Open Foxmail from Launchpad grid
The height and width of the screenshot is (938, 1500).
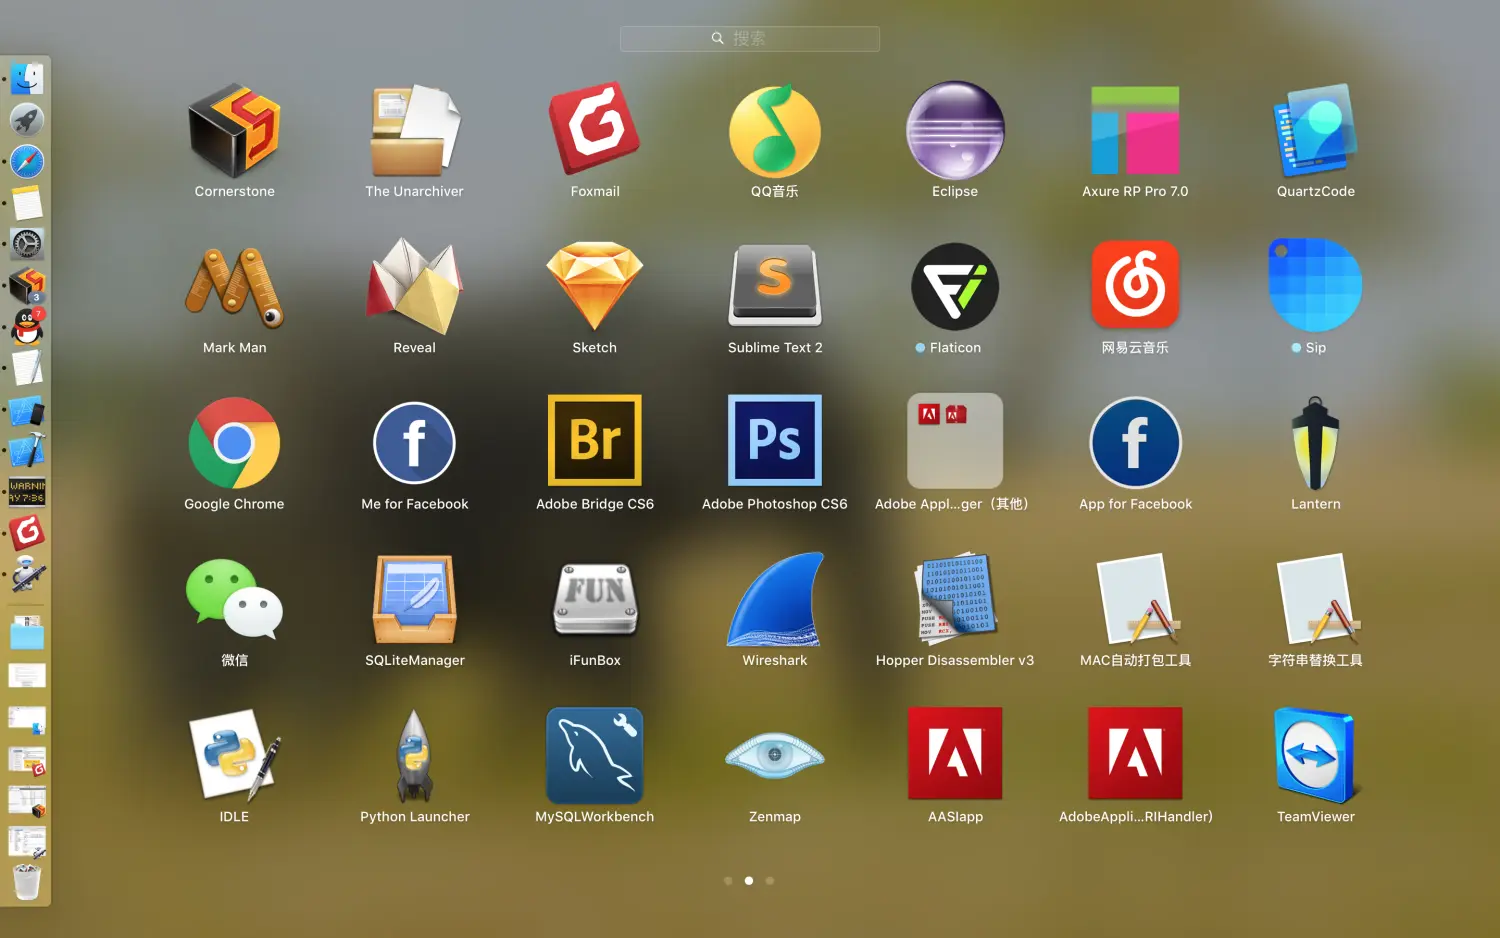[595, 129]
